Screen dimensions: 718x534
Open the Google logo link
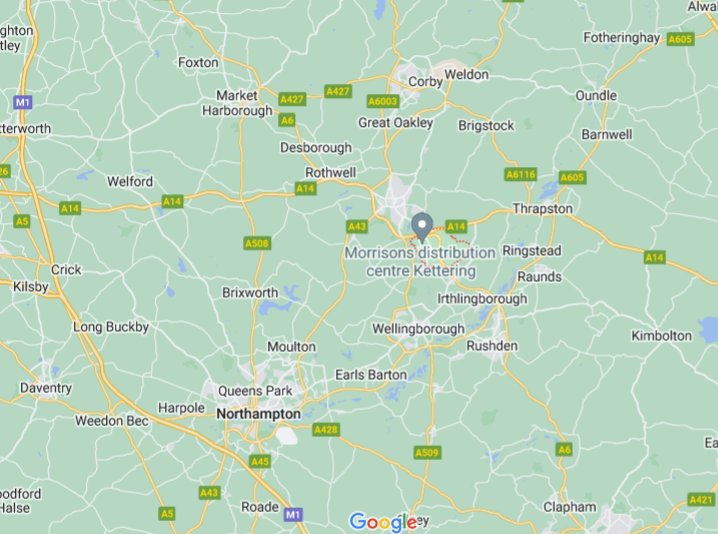(x=383, y=522)
